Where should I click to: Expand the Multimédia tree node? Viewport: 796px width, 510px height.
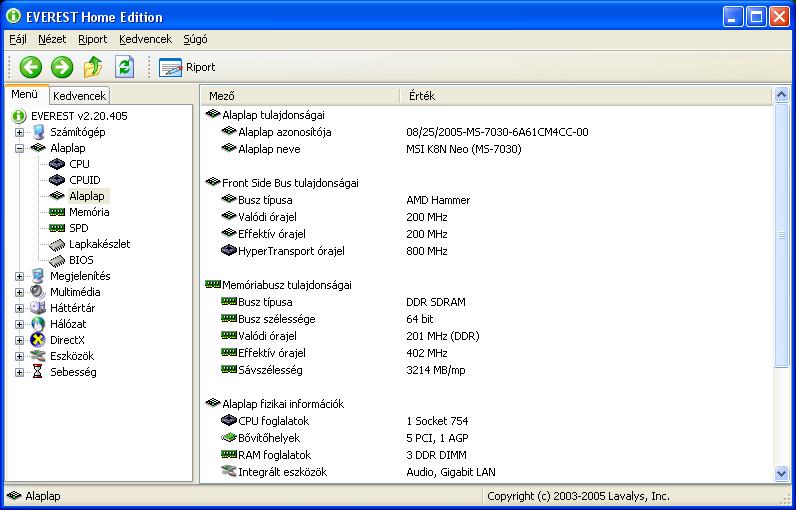[19, 293]
